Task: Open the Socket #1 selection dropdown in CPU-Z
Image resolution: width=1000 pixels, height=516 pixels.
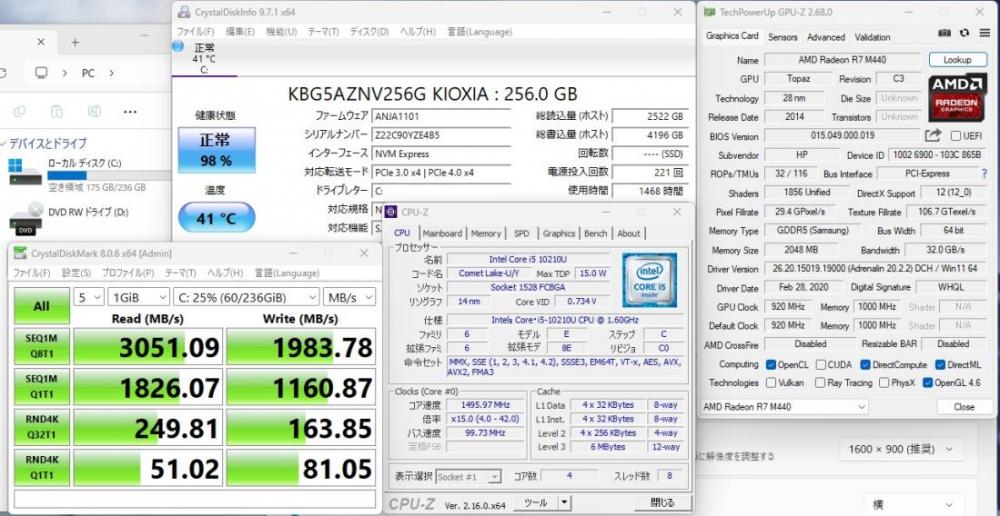Action: point(469,476)
